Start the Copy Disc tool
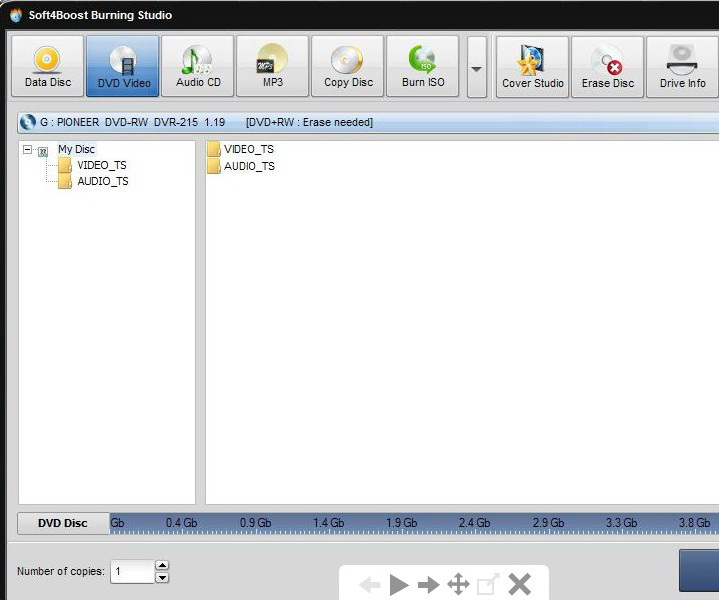 click(x=348, y=66)
